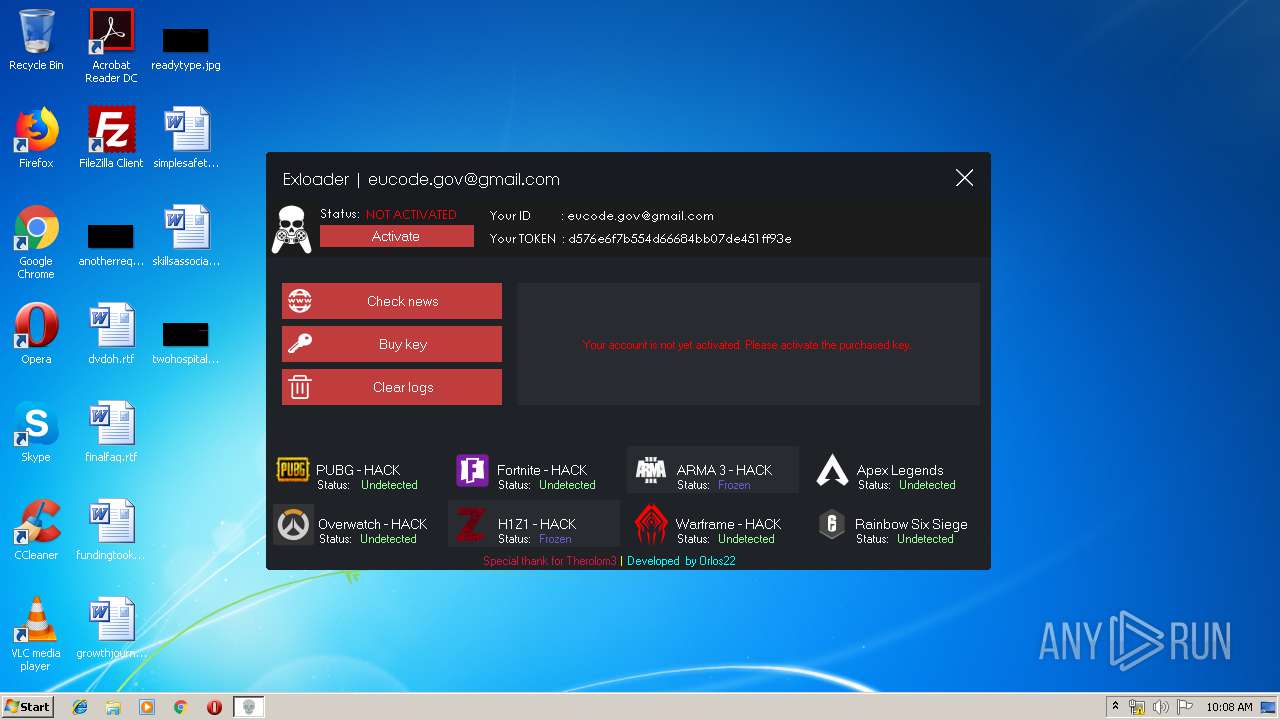Click 'Special thank for Therolom3' text

coord(550,561)
